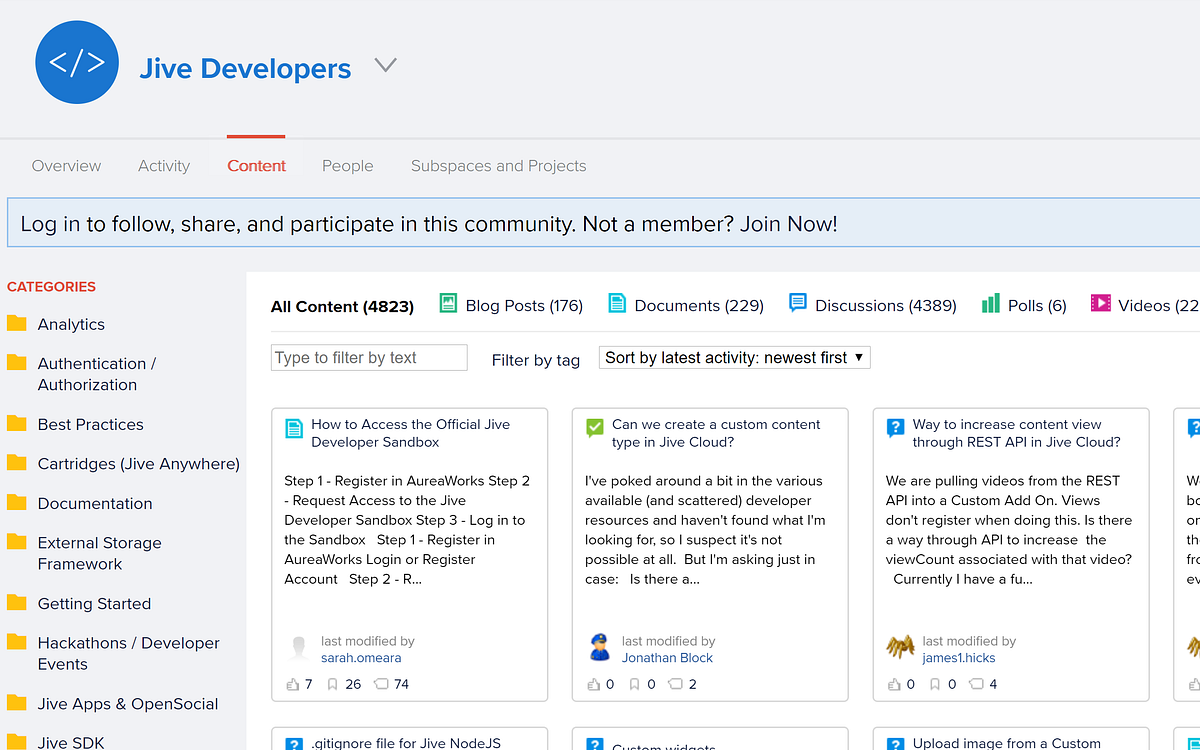This screenshot has width=1200, height=750.
Task: Click the comment bubble icon on the Sandbox card
Action: 381,683
